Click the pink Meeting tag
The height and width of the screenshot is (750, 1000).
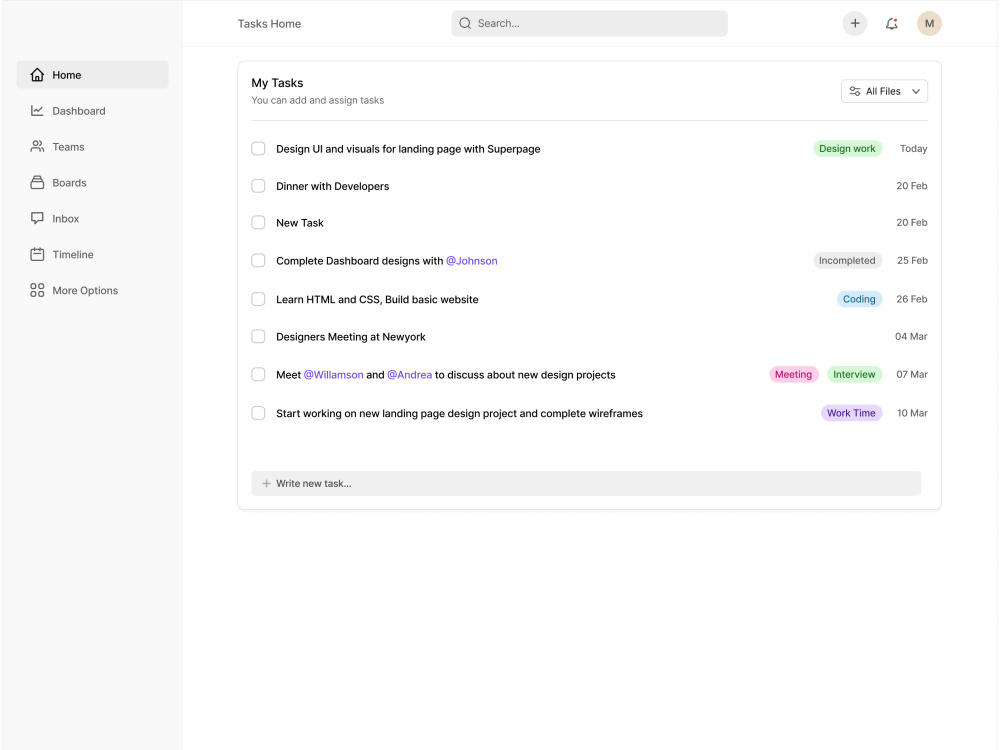click(x=793, y=374)
